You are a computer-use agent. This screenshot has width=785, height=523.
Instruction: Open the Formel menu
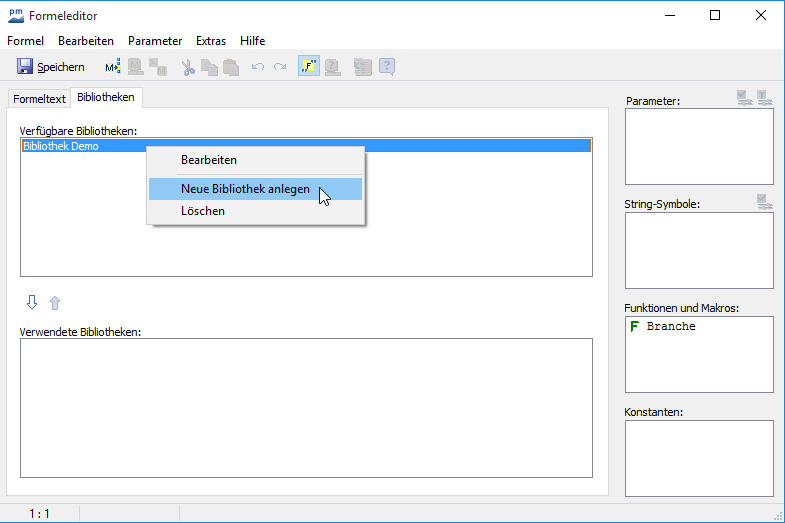25,41
